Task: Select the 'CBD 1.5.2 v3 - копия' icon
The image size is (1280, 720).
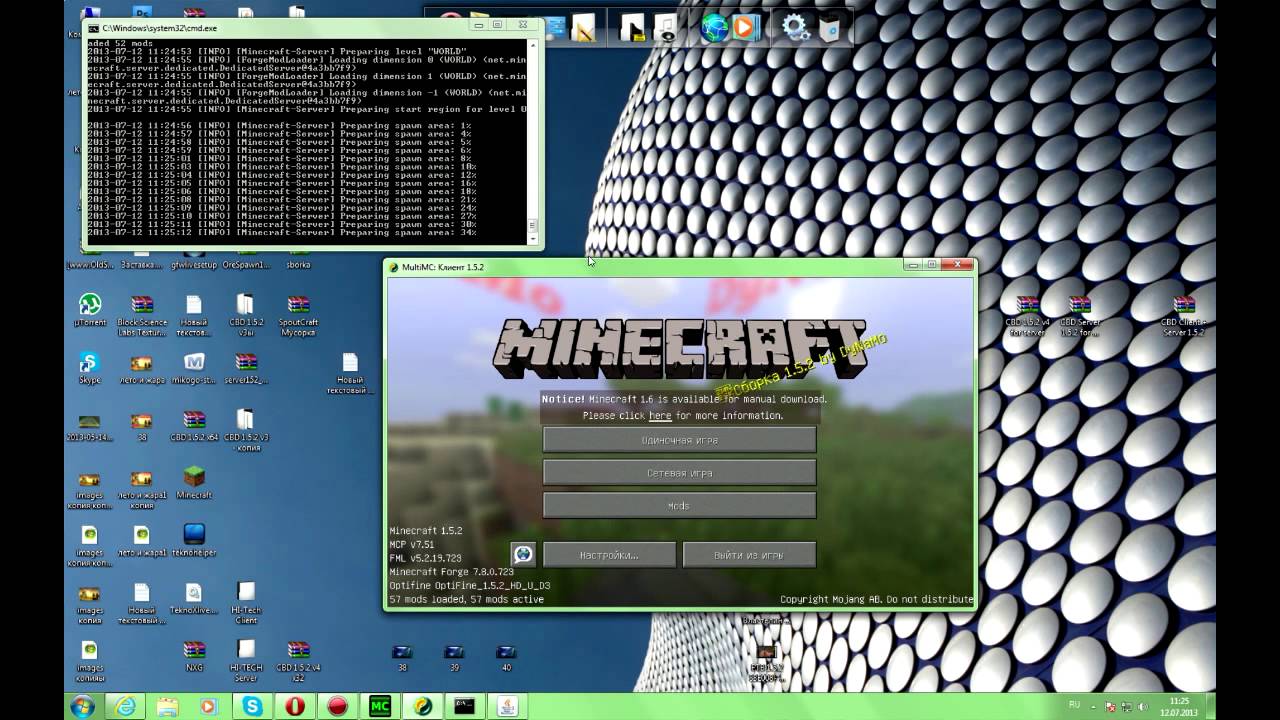Action: 246,430
